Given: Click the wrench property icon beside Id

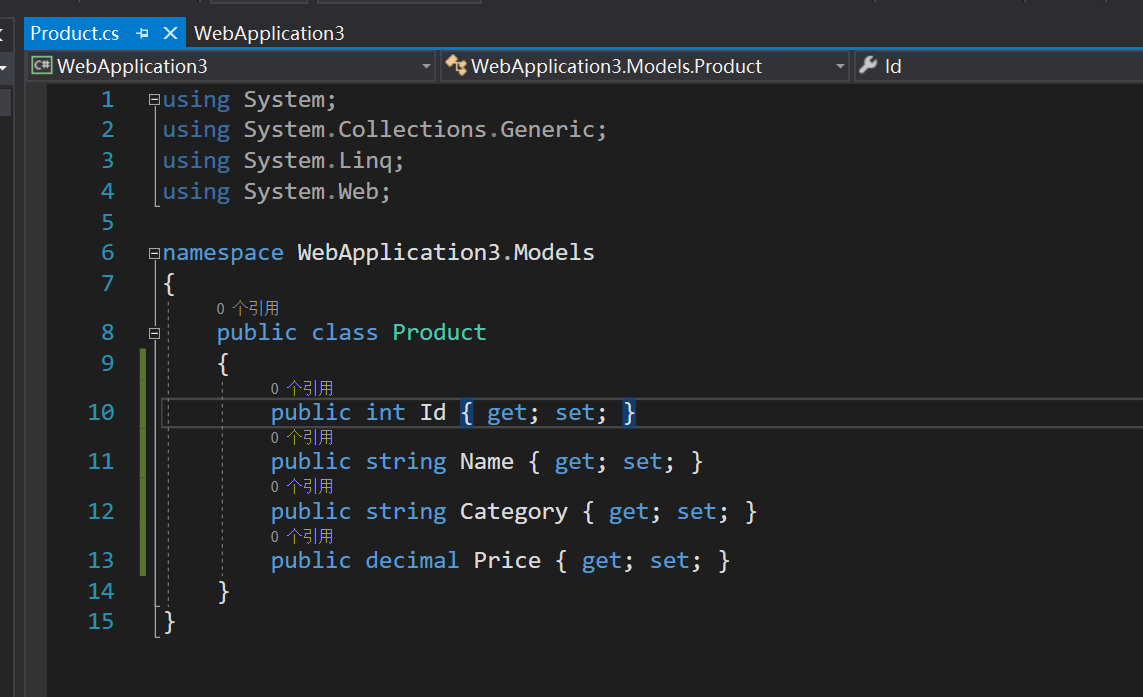Looking at the screenshot, I should click(868, 66).
